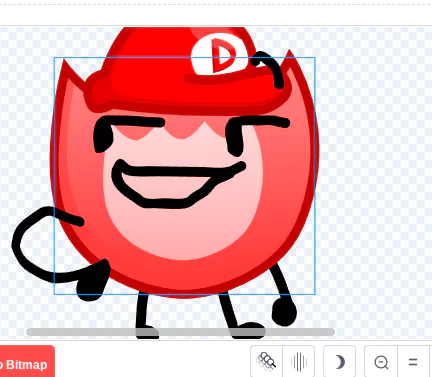Toggle the dark mode moon button
432x377 pixels.
[x=339, y=361]
